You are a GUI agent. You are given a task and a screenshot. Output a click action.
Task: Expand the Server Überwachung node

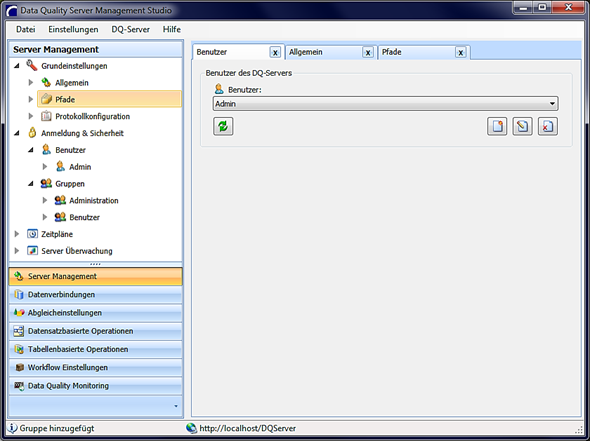pyautogui.click(x=17, y=251)
